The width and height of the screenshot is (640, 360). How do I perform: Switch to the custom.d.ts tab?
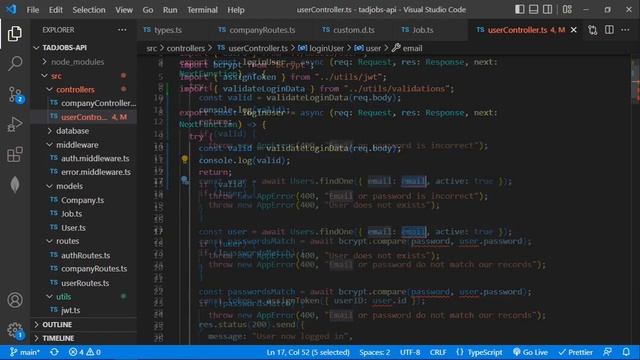coord(353,30)
